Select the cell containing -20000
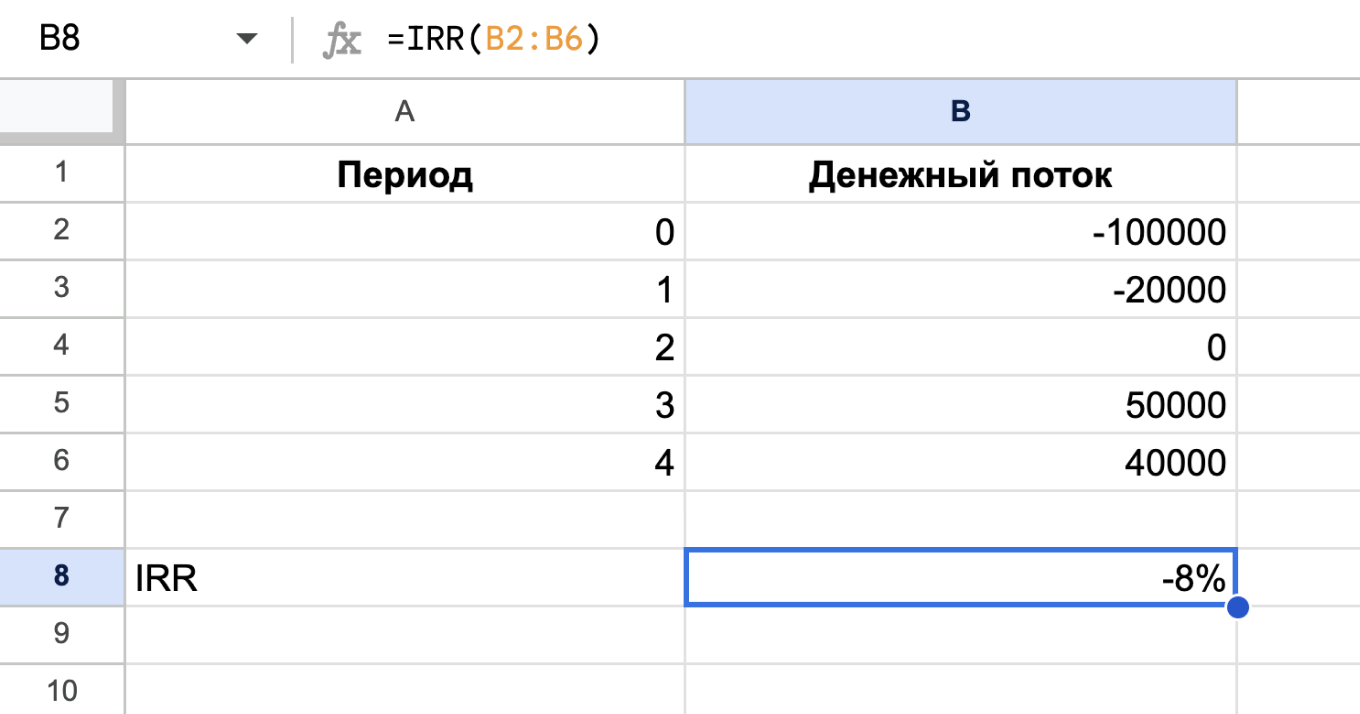Viewport: 1360px width, 714px height. [x=960, y=289]
